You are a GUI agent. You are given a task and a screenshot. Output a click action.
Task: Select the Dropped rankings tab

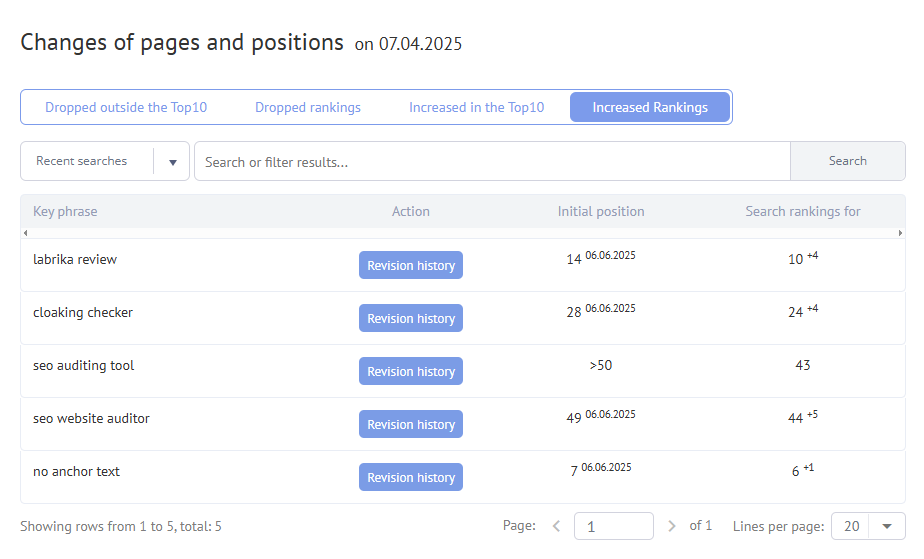tap(307, 107)
